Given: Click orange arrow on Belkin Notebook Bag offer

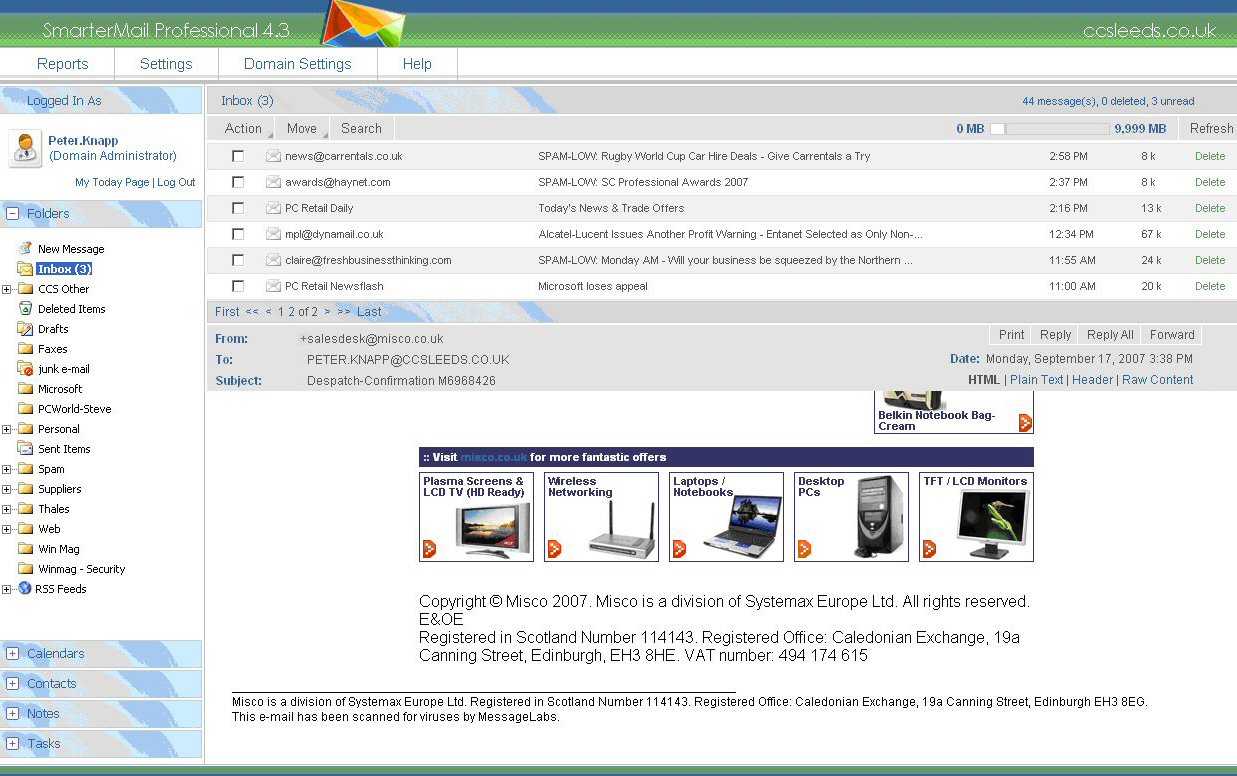Looking at the screenshot, I should 1025,423.
